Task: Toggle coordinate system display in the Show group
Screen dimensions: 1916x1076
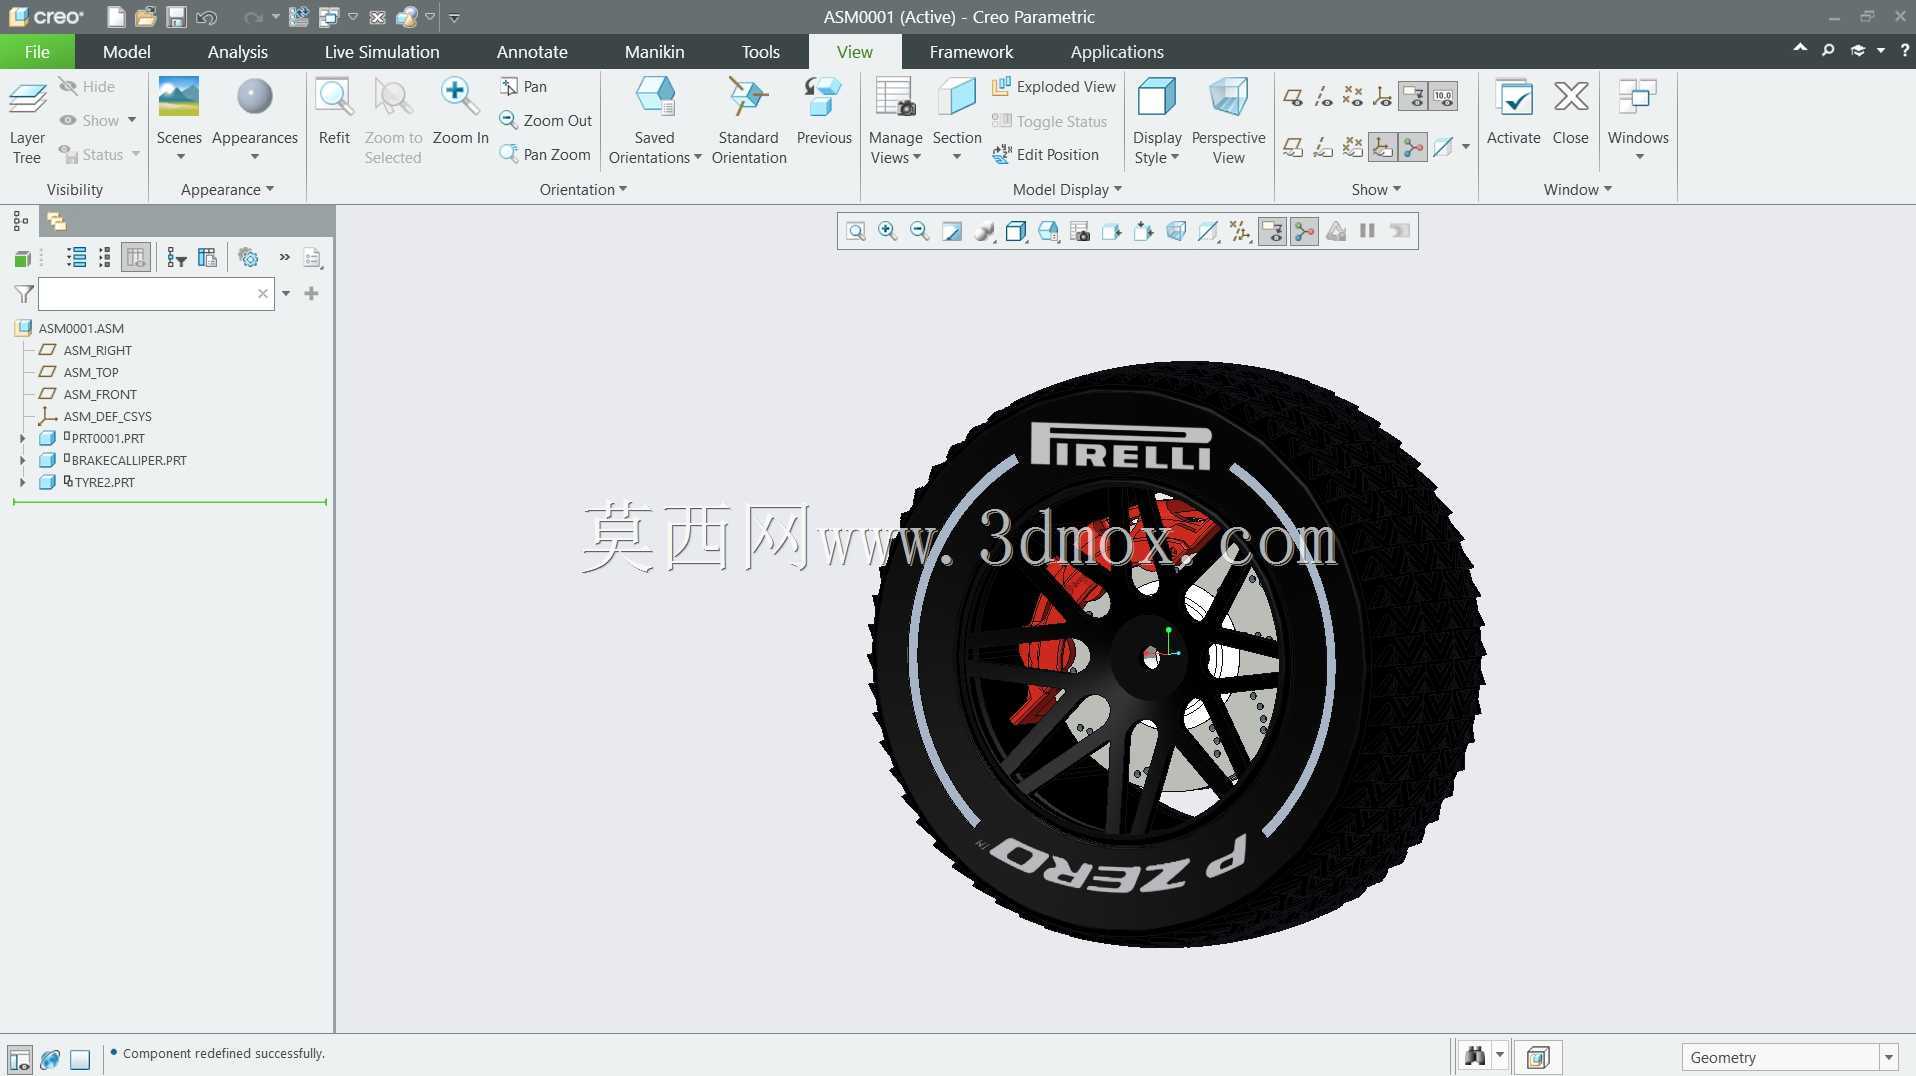Action: click(1382, 97)
